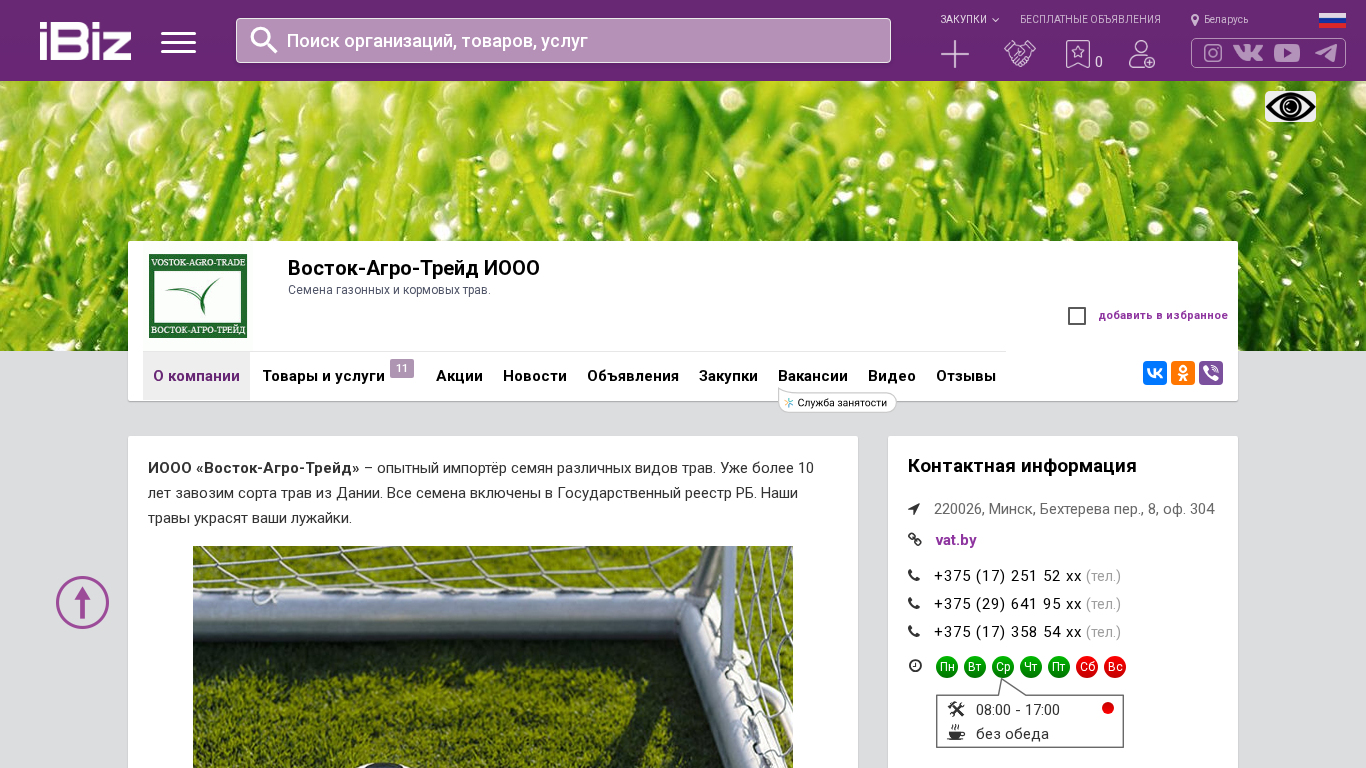
Task: Open the iBiz home logo
Action: (x=85, y=41)
